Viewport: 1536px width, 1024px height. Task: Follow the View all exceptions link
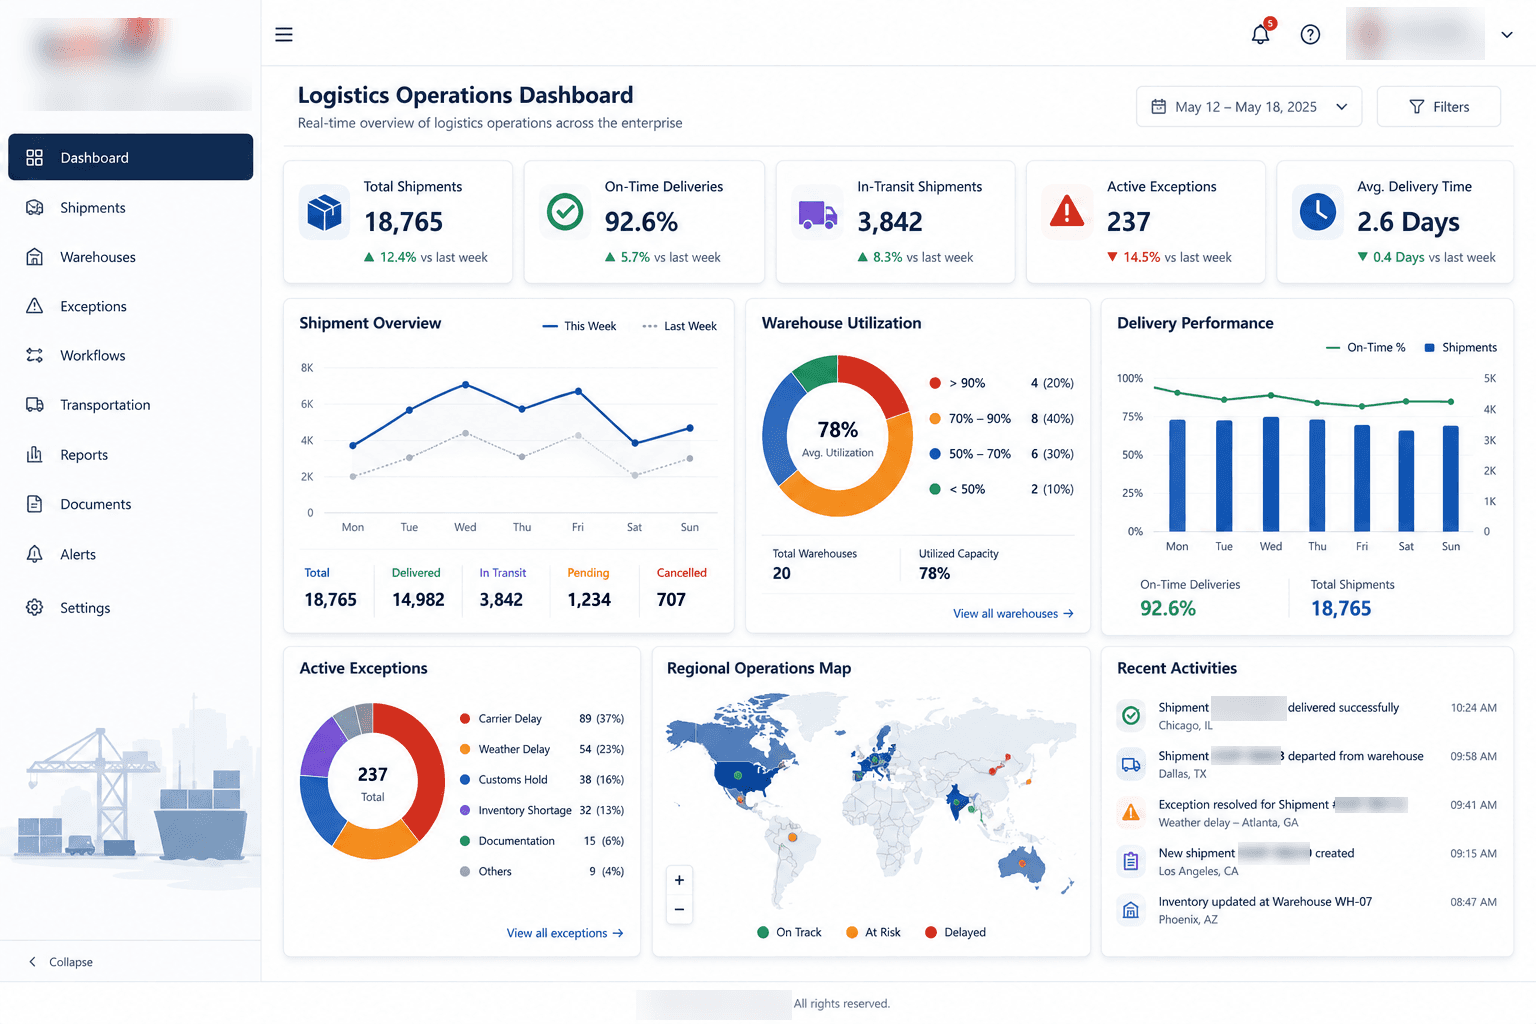(565, 933)
